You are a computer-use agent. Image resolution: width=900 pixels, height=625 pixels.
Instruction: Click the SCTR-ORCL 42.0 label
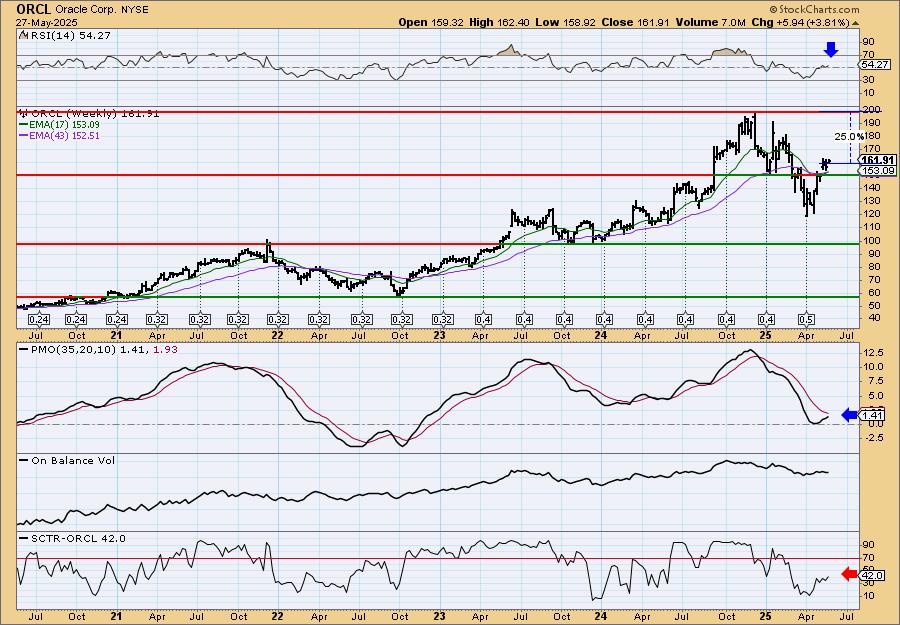pyautogui.click(x=77, y=538)
